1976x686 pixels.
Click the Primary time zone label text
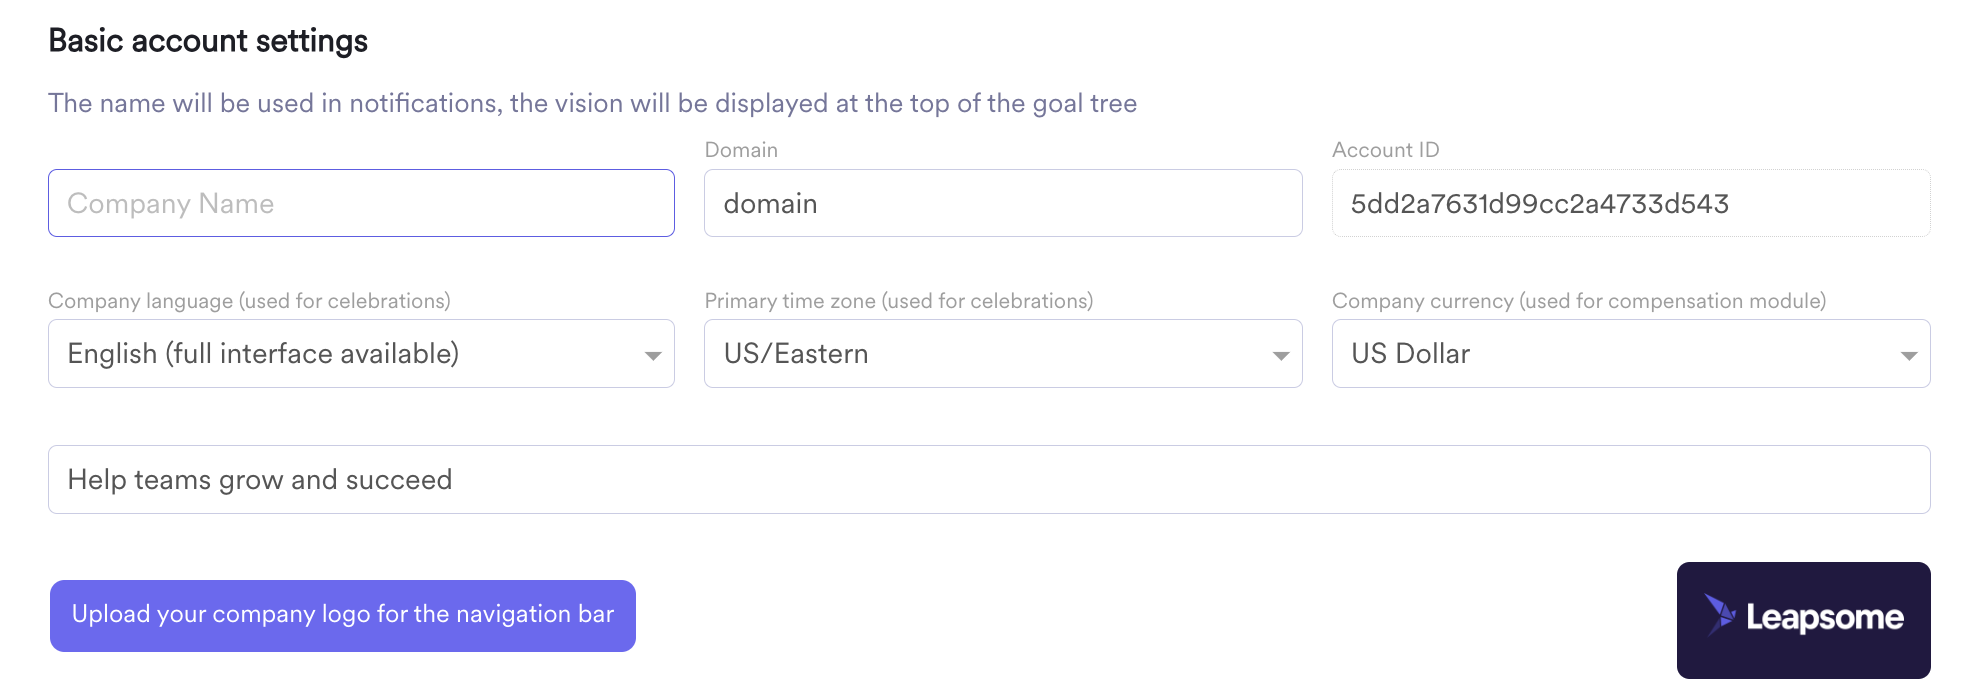898,301
